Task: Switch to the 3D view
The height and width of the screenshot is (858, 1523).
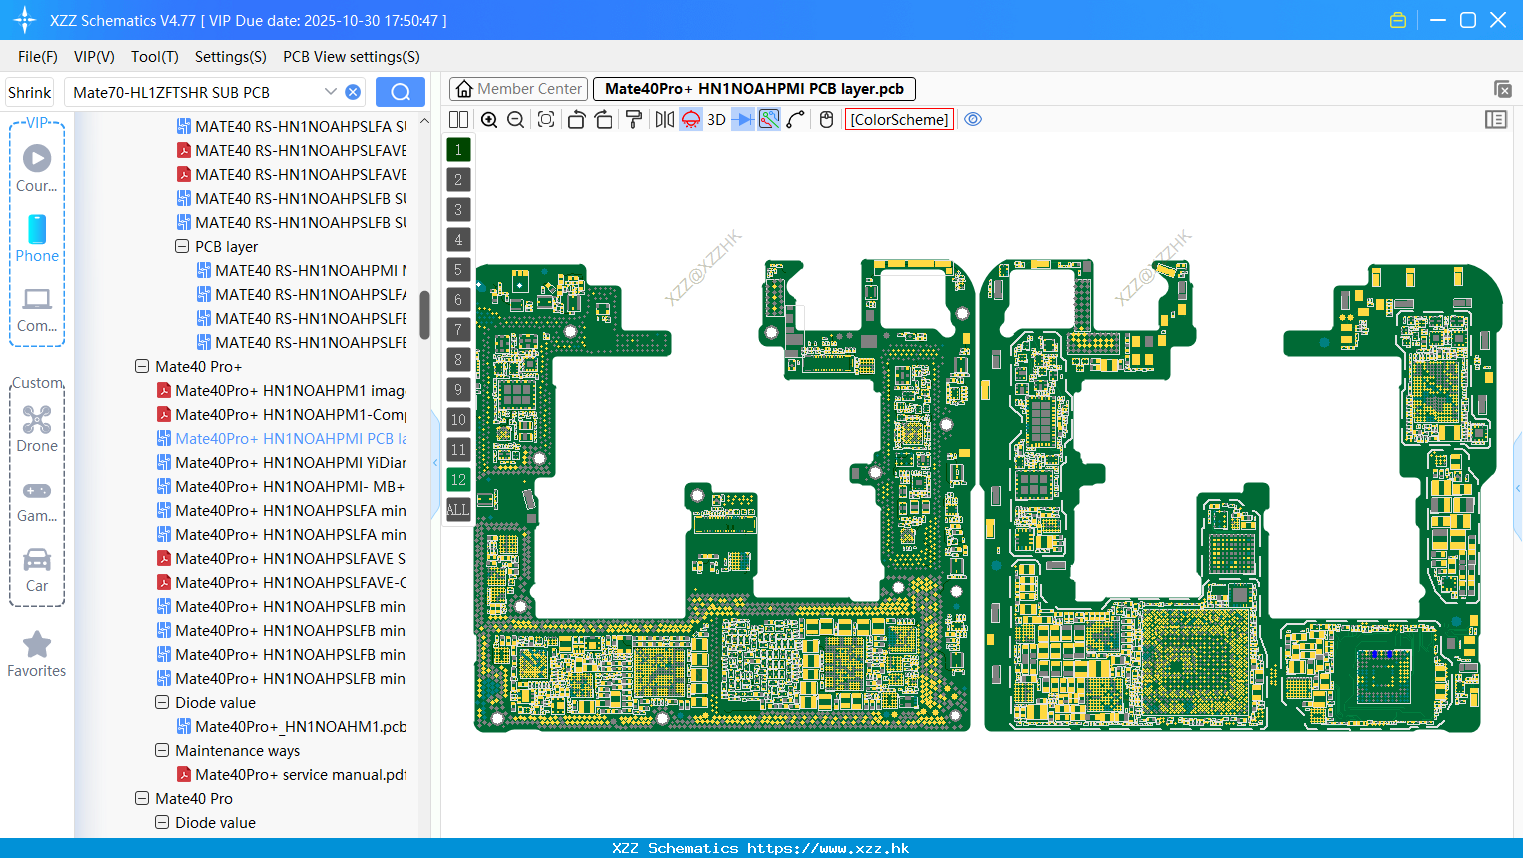Action: (716, 120)
